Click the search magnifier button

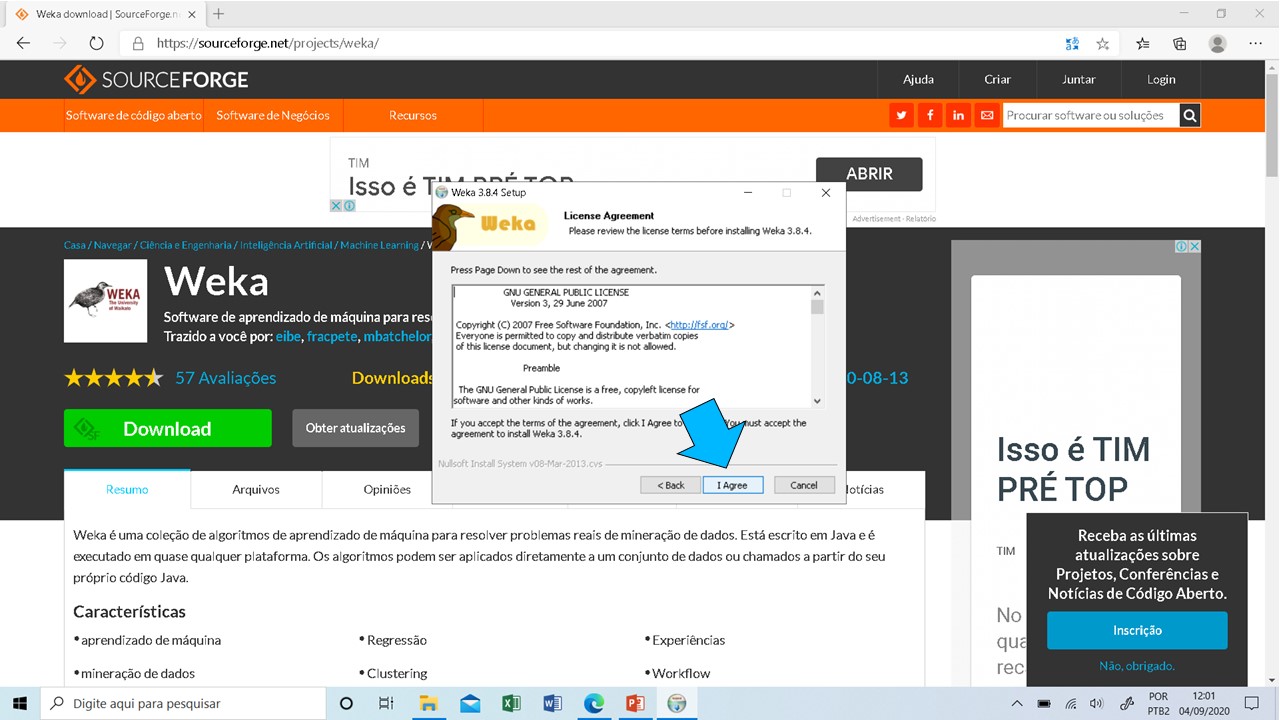[1189, 115]
